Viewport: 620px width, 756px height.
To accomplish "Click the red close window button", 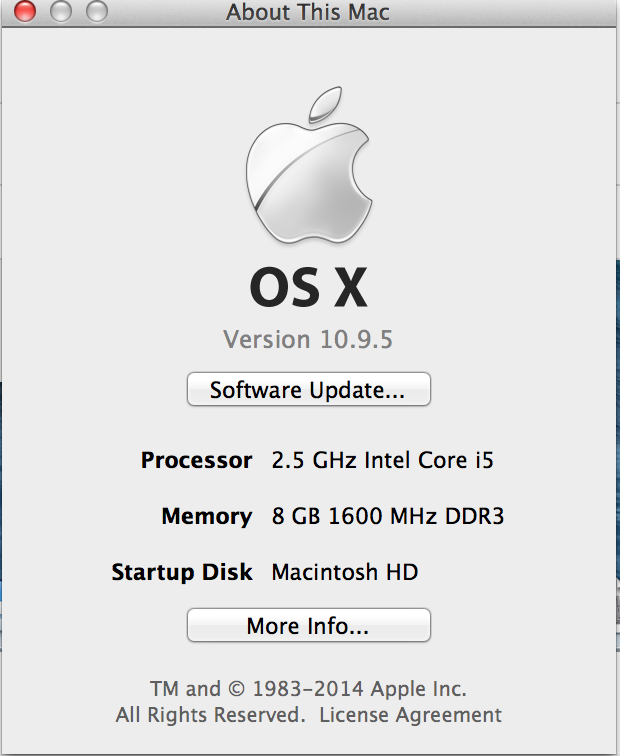I will [x=25, y=12].
